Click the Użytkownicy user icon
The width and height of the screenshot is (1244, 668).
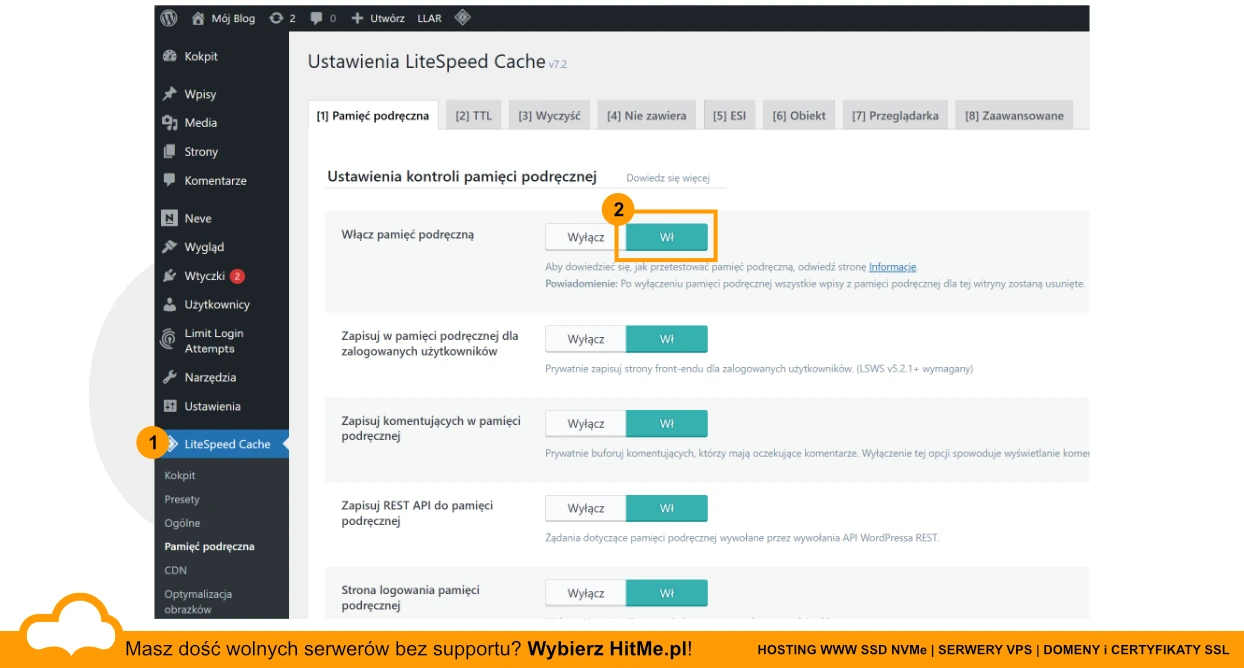click(x=170, y=305)
